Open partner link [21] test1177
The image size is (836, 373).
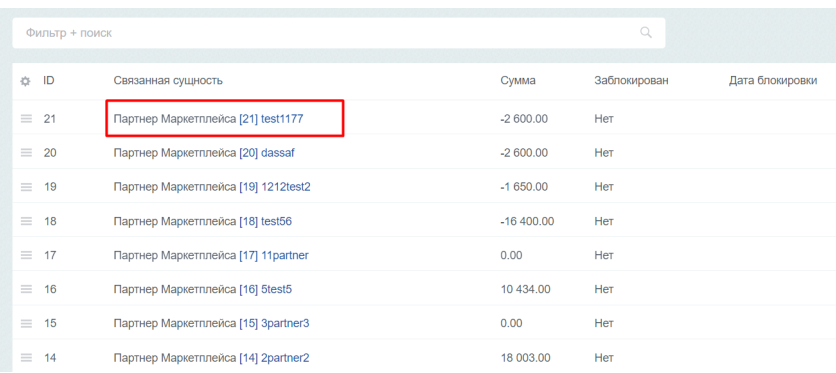[271, 119]
